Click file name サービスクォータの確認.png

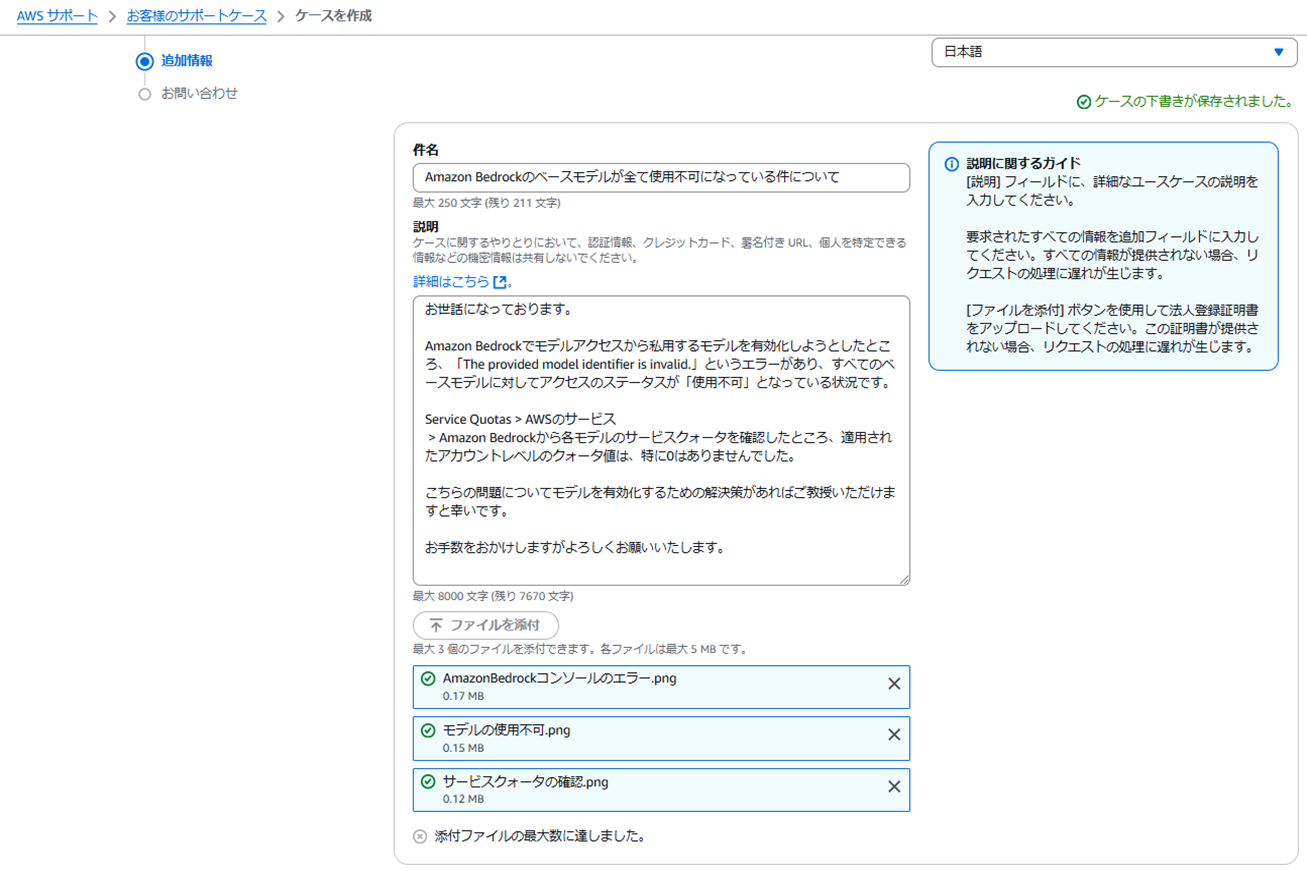coord(525,782)
